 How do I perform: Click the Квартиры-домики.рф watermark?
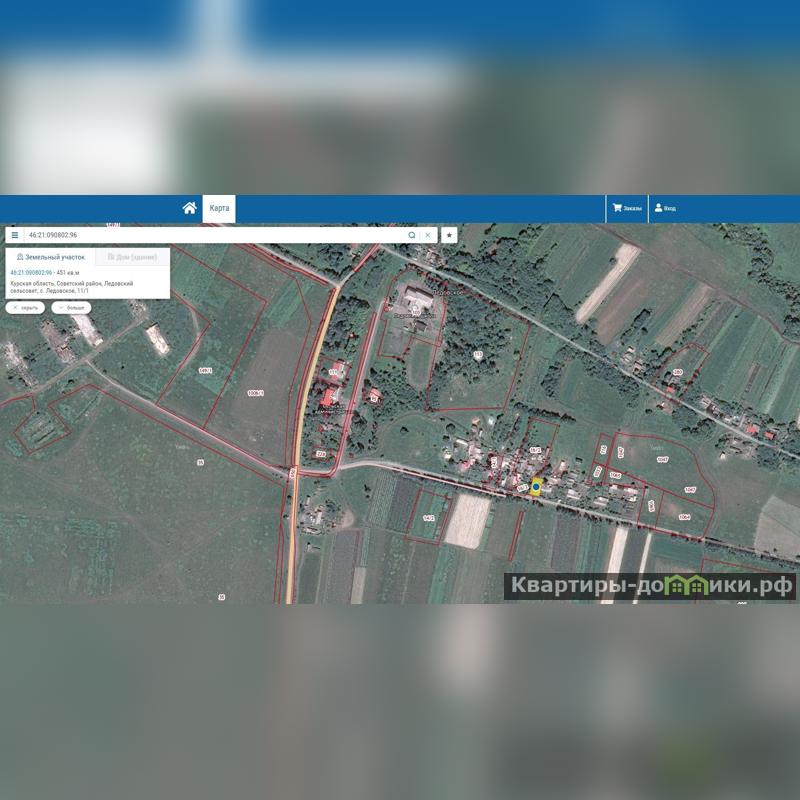[x=650, y=586]
